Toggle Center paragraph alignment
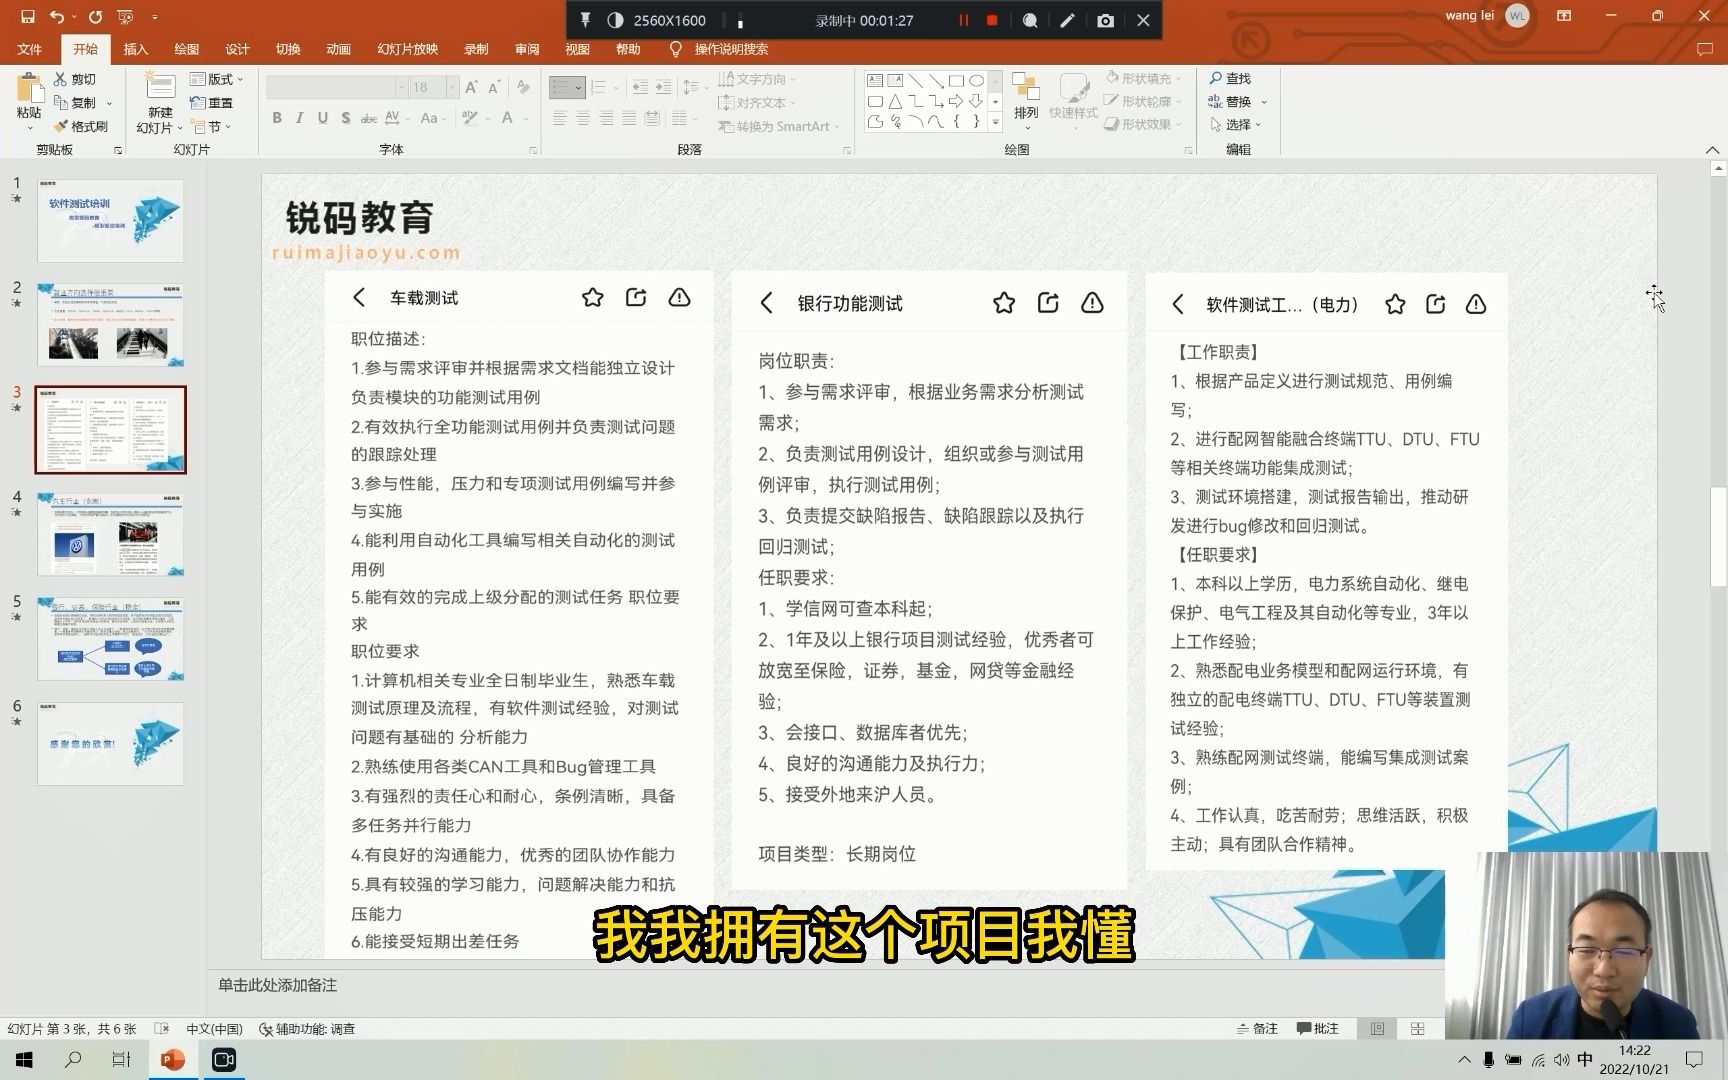 [583, 118]
